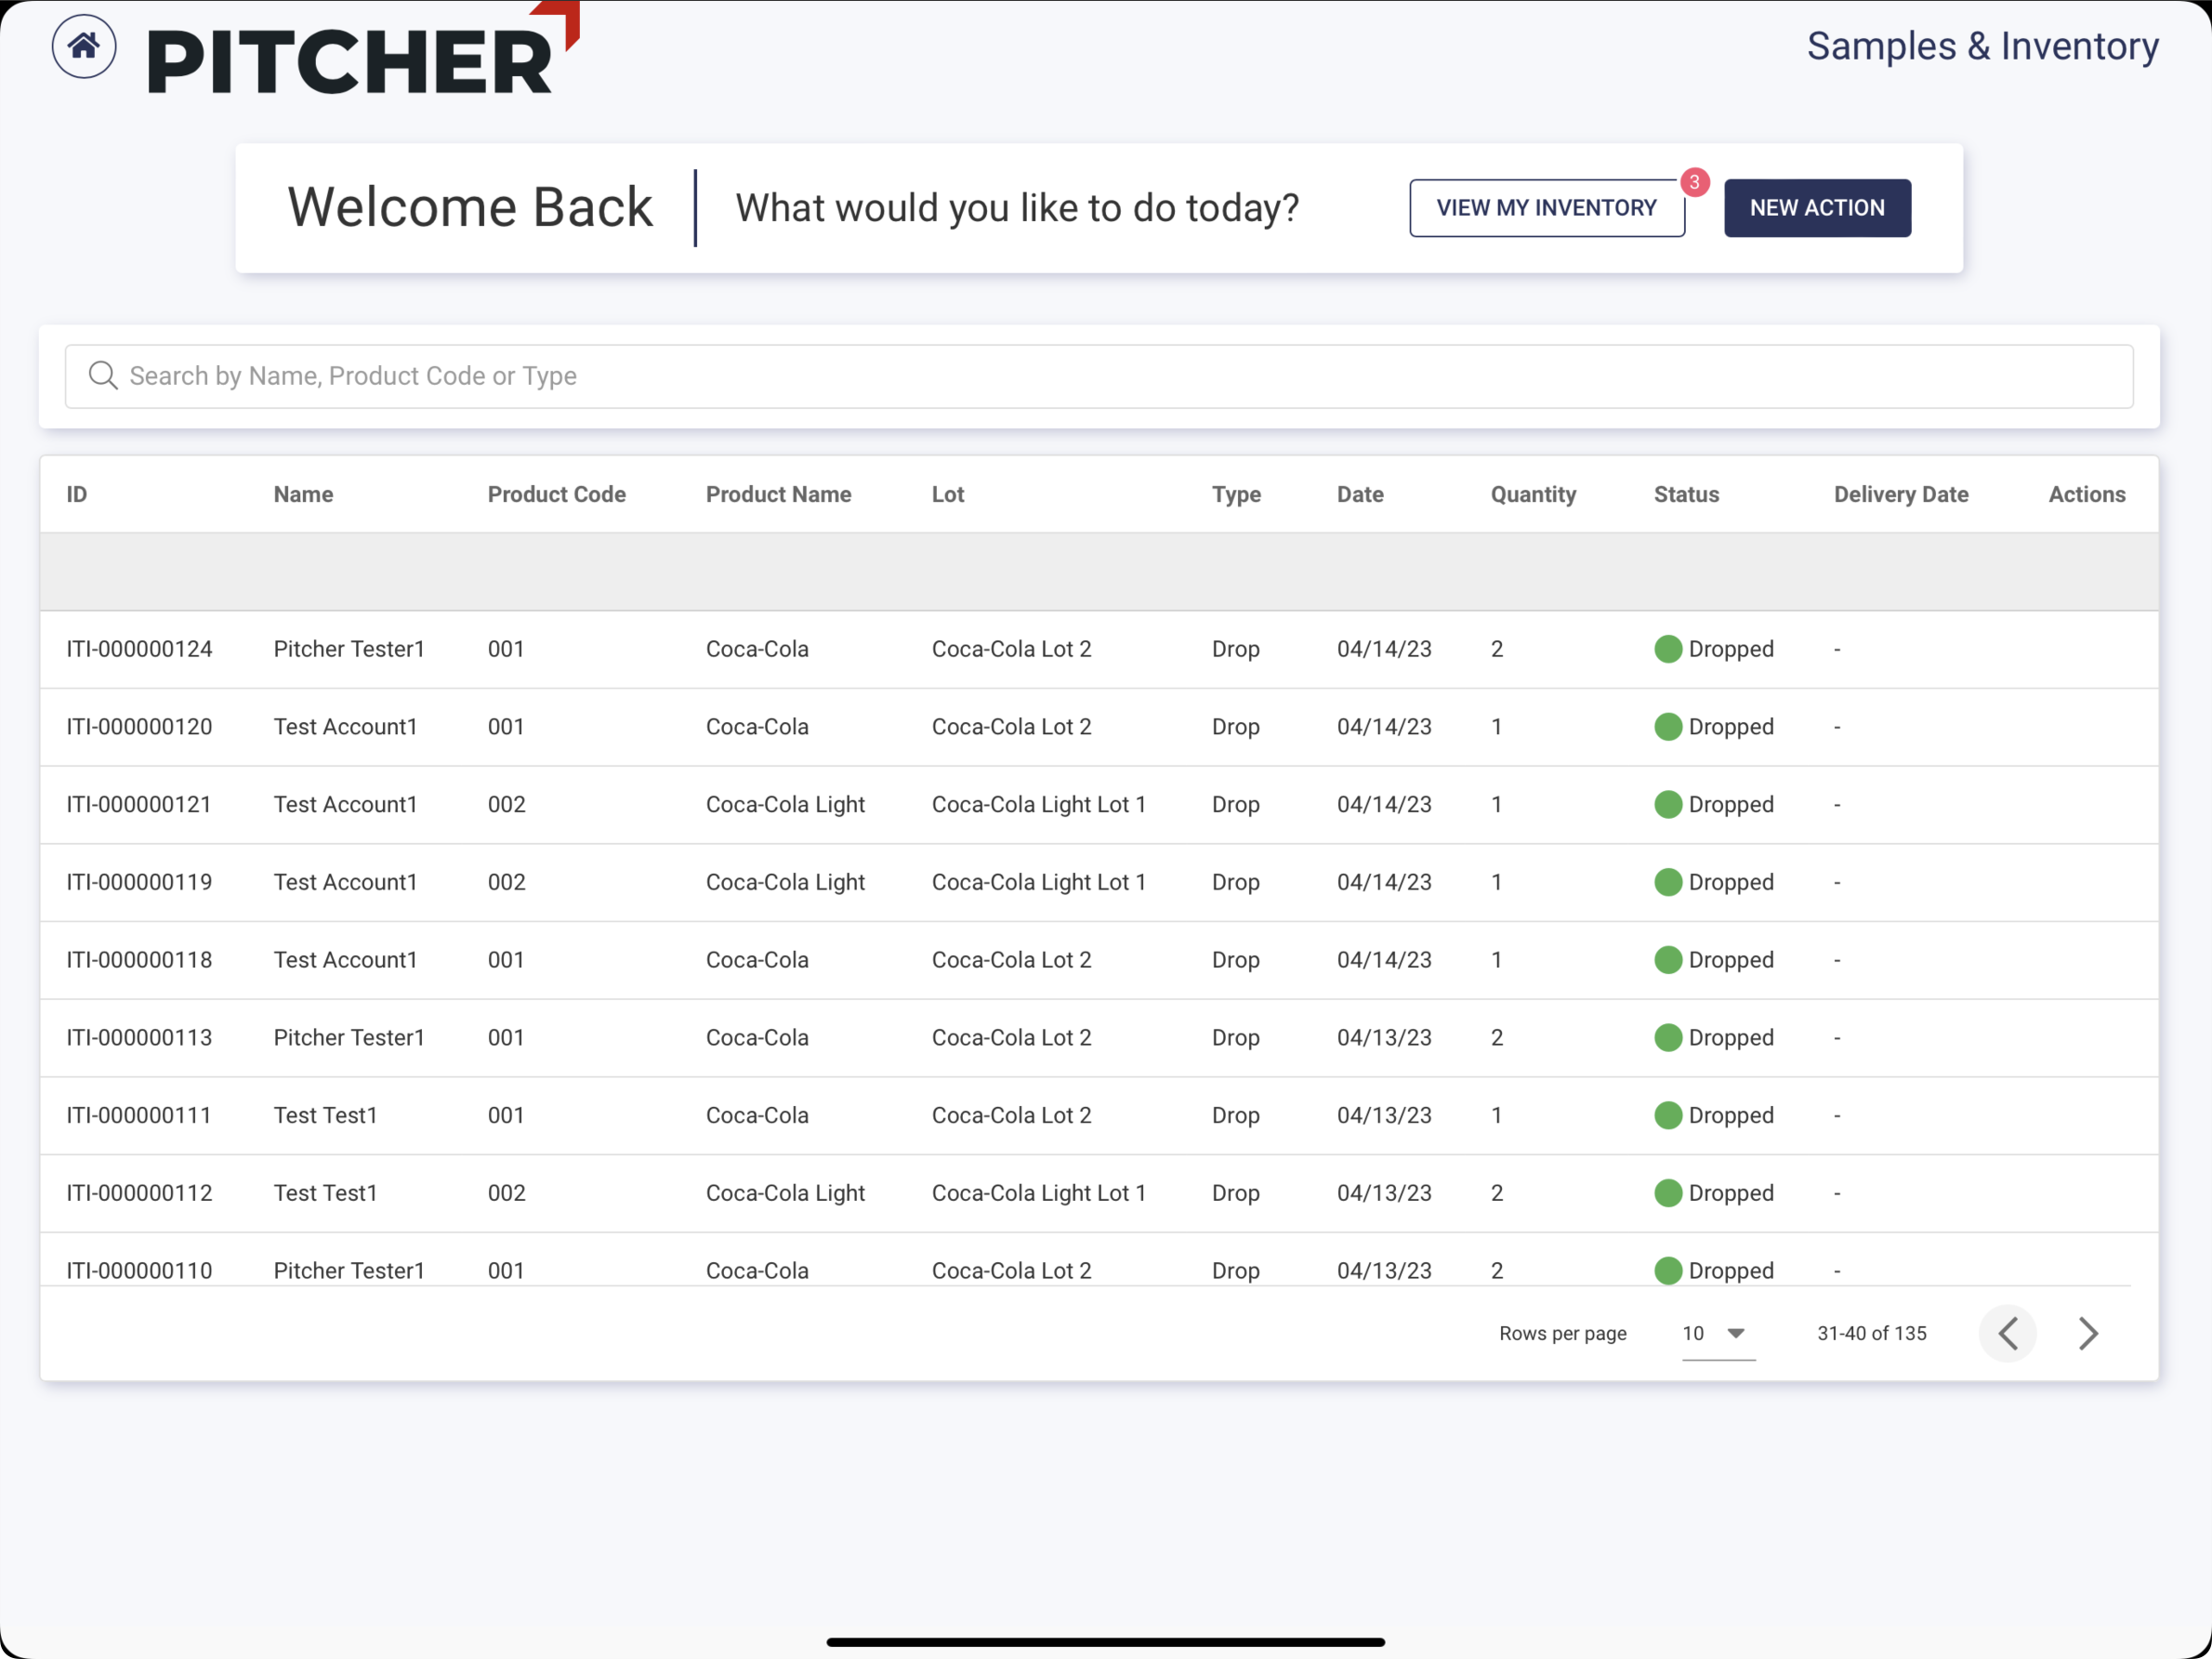Click the red notification badge showing 3
This screenshot has width=2212, height=1659.
pyautogui.click(x=1694, y=182)
